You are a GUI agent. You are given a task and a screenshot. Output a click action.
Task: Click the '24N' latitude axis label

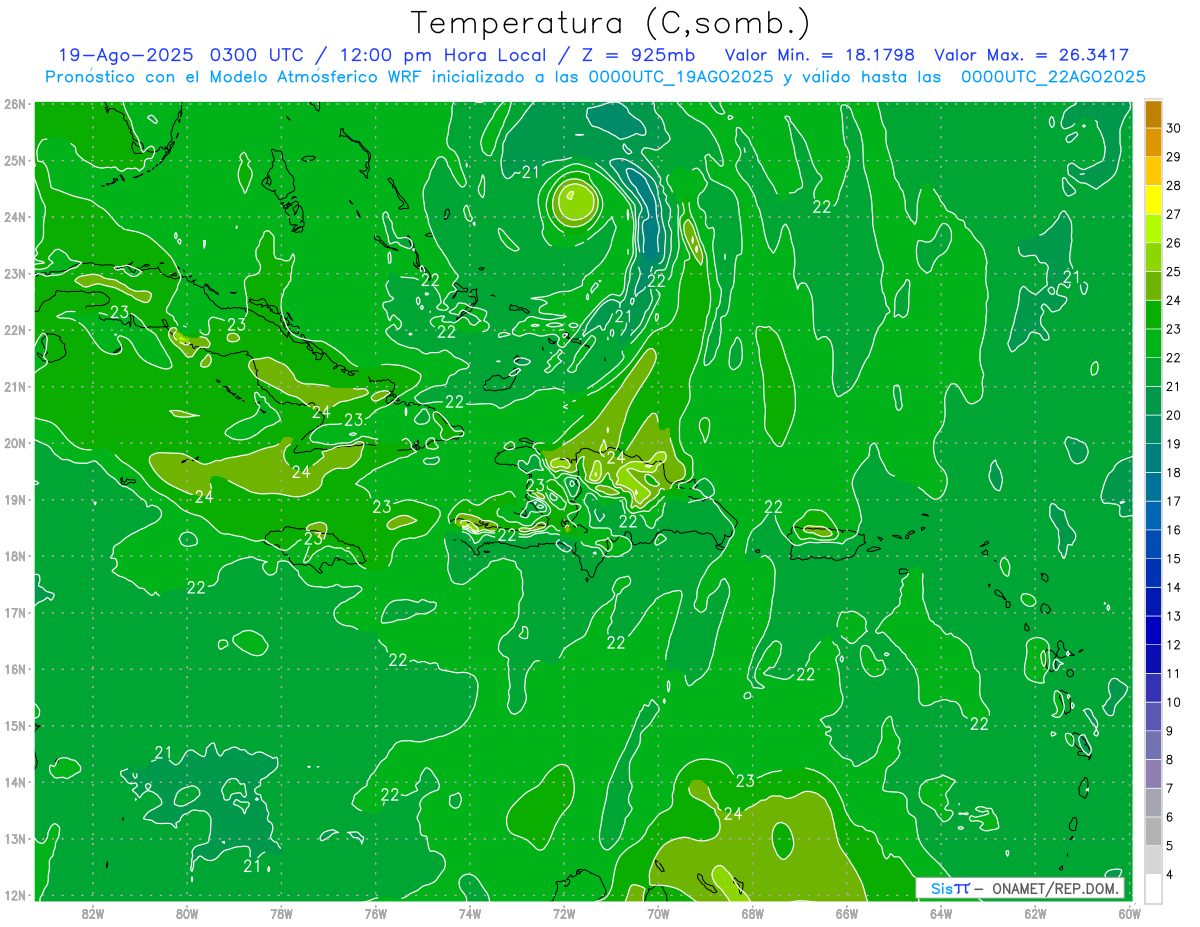(15, 217)
